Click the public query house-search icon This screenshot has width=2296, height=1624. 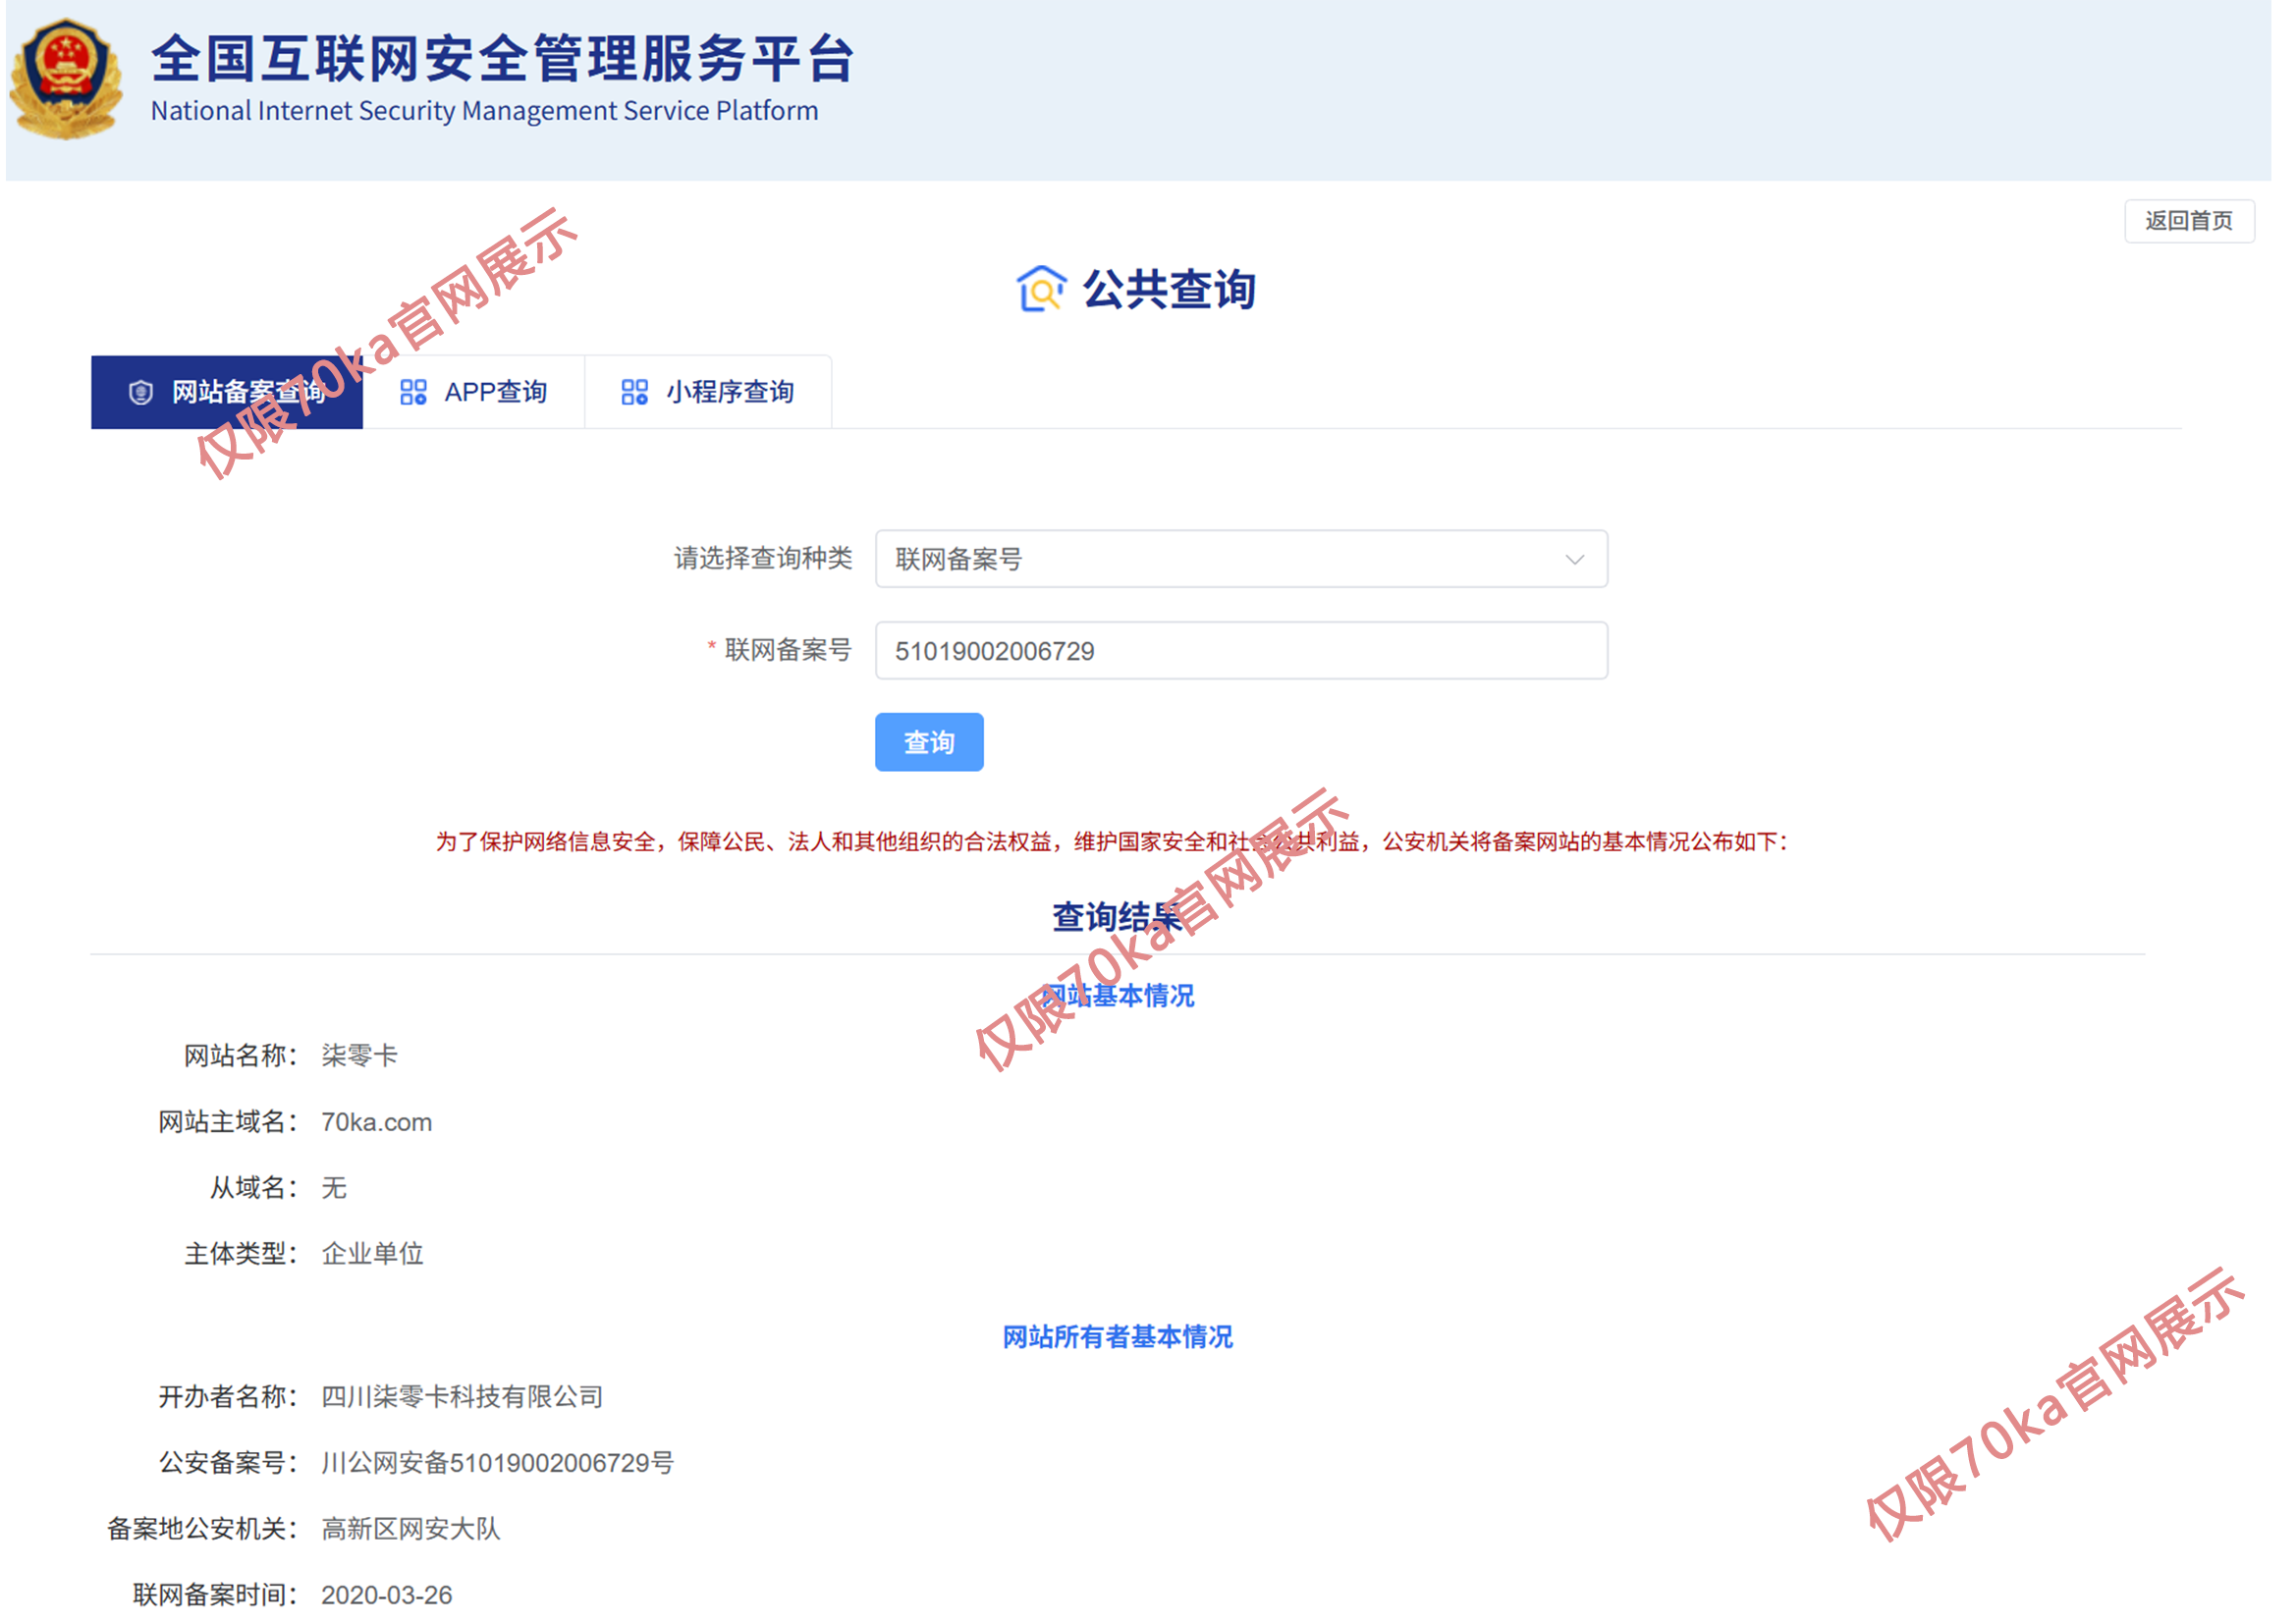[1041, 290]
